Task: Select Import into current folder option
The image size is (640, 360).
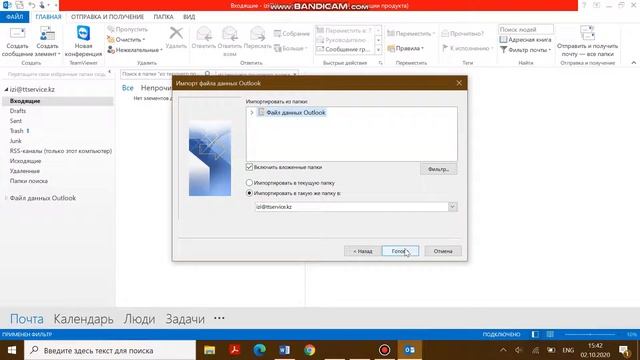Action: (249, 183)
